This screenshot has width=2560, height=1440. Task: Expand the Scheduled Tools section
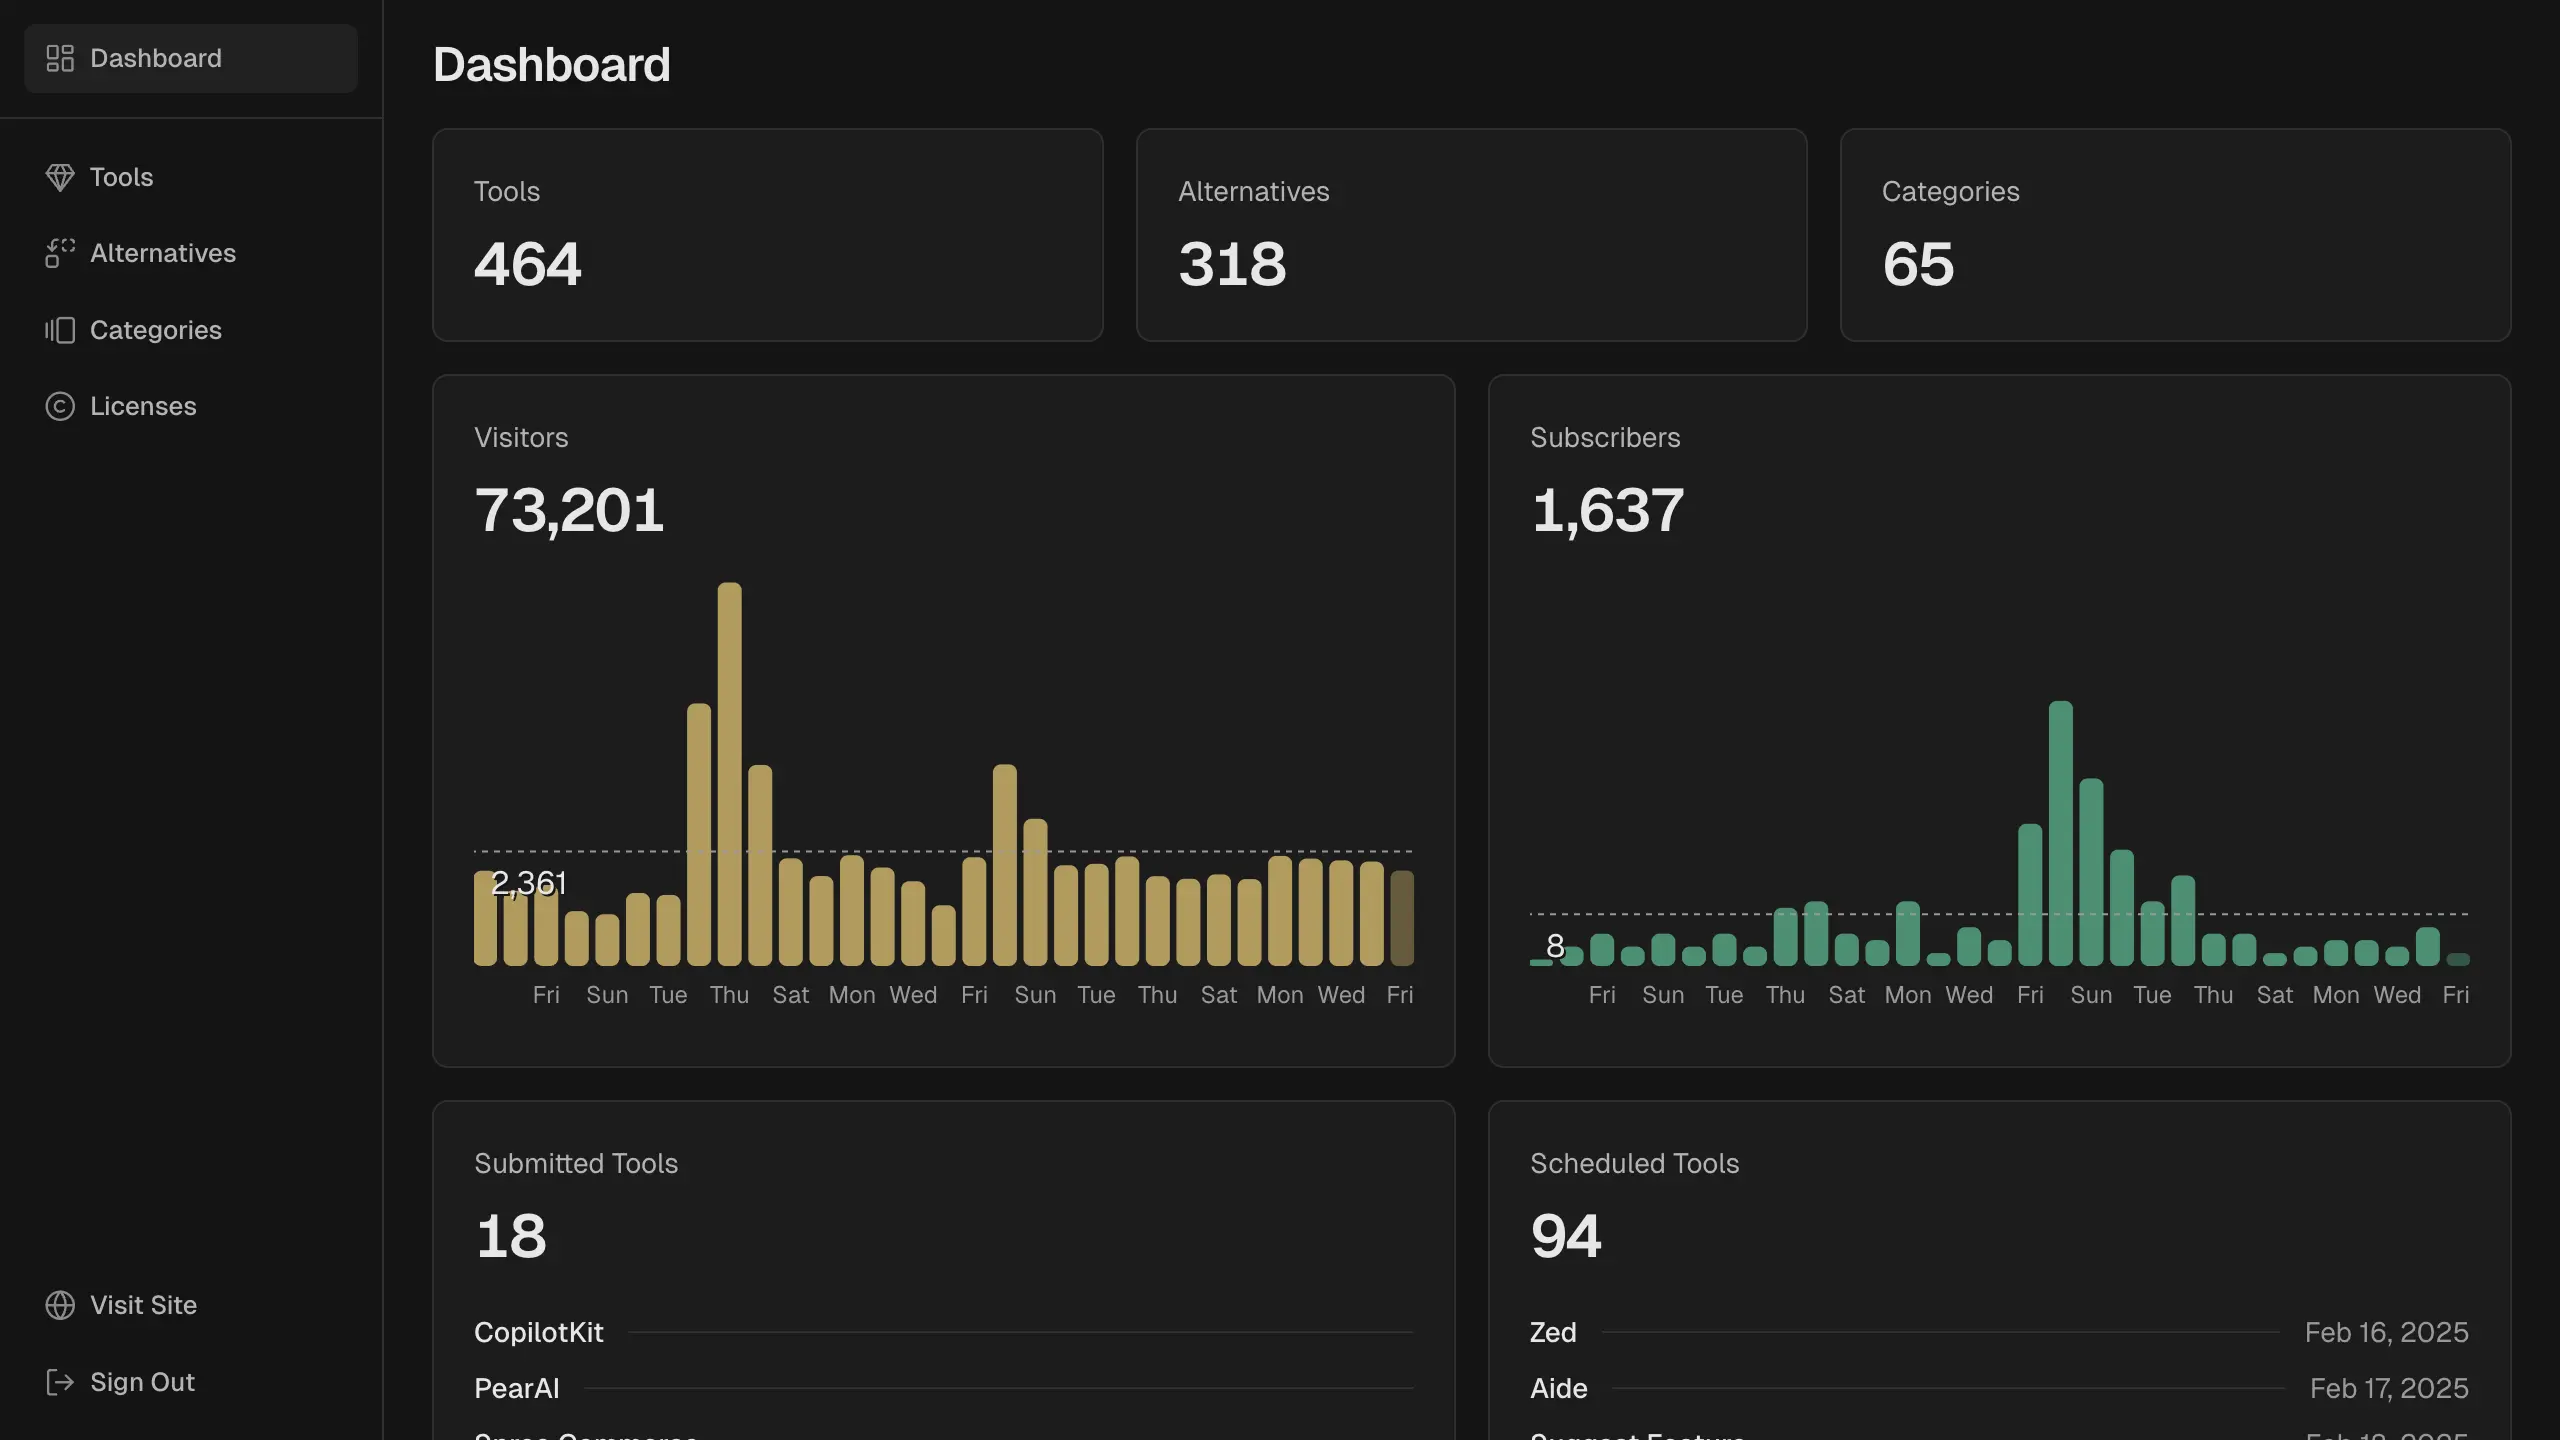point(1632,1162)
